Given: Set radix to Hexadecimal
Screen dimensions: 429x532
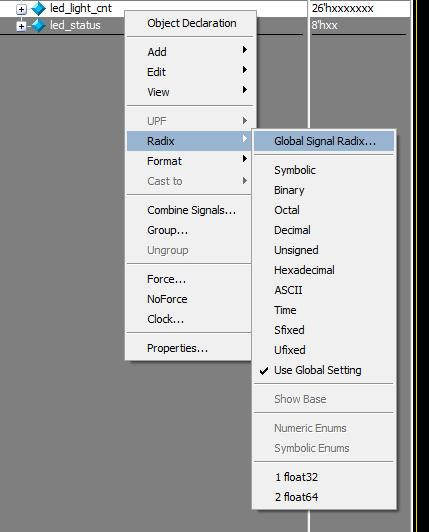Looking at the screenshot, I should click(324, 270).
